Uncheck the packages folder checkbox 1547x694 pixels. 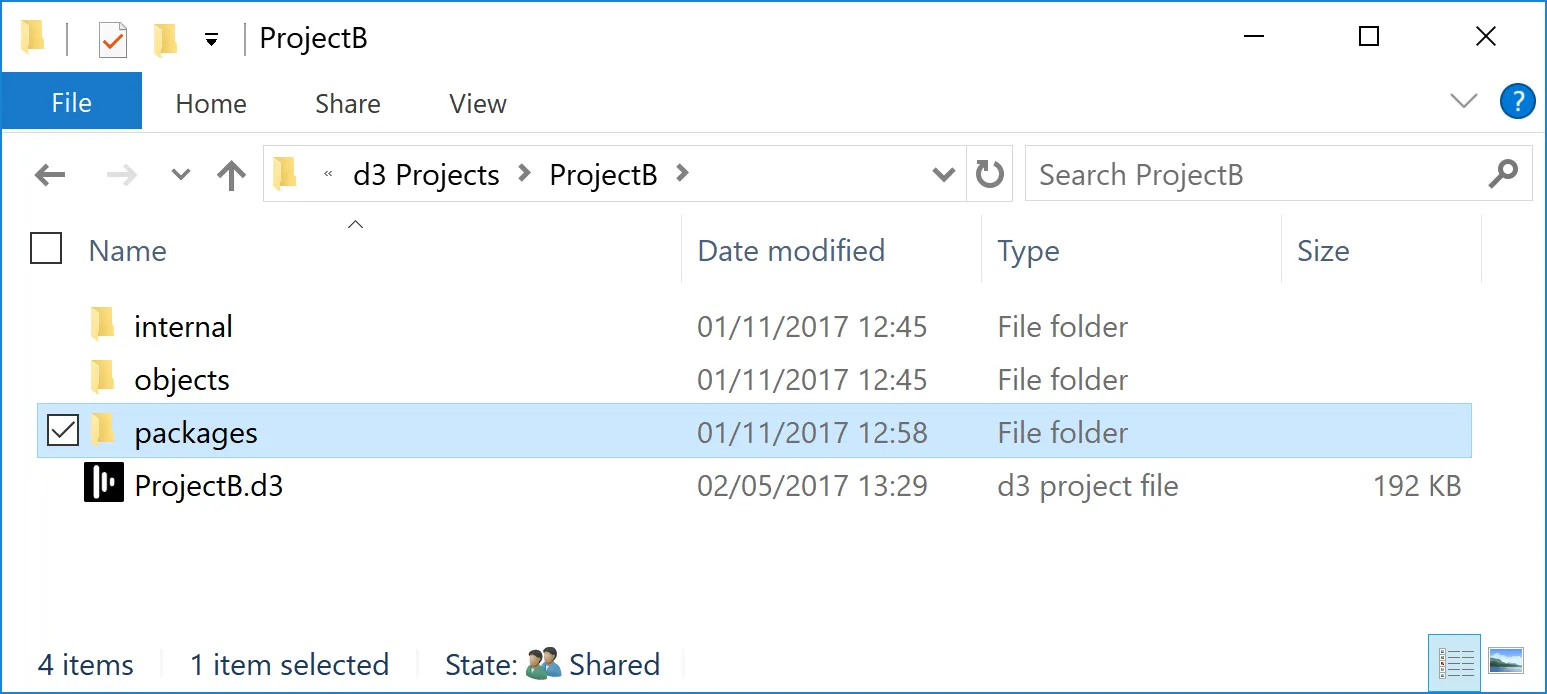coord(63,430)
